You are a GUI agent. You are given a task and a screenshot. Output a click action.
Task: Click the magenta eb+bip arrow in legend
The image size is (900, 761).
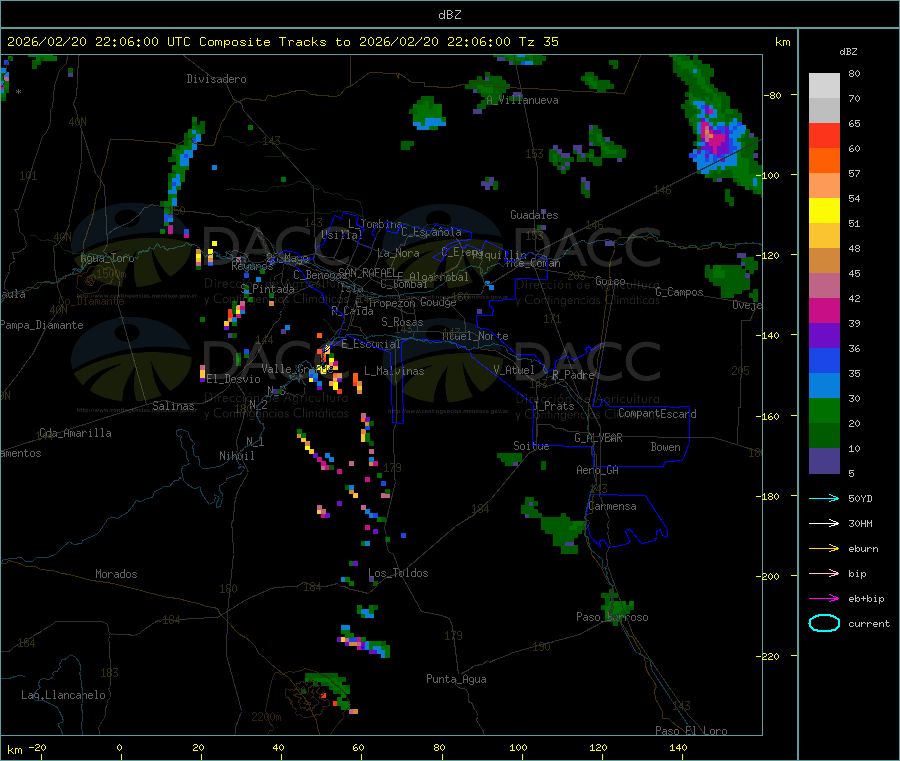click(x=824, y=598)
